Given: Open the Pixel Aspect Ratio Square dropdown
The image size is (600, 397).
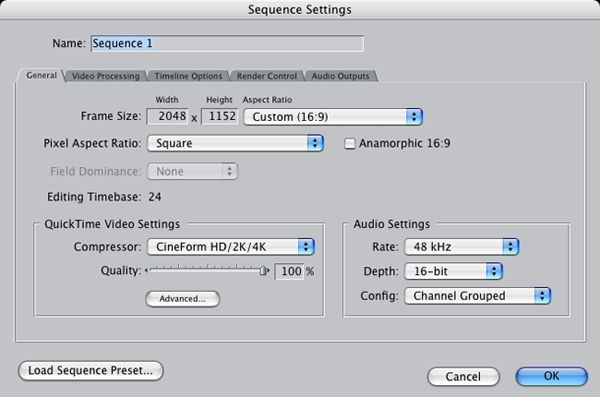Looking at the screenshot, I should [235, 143].
